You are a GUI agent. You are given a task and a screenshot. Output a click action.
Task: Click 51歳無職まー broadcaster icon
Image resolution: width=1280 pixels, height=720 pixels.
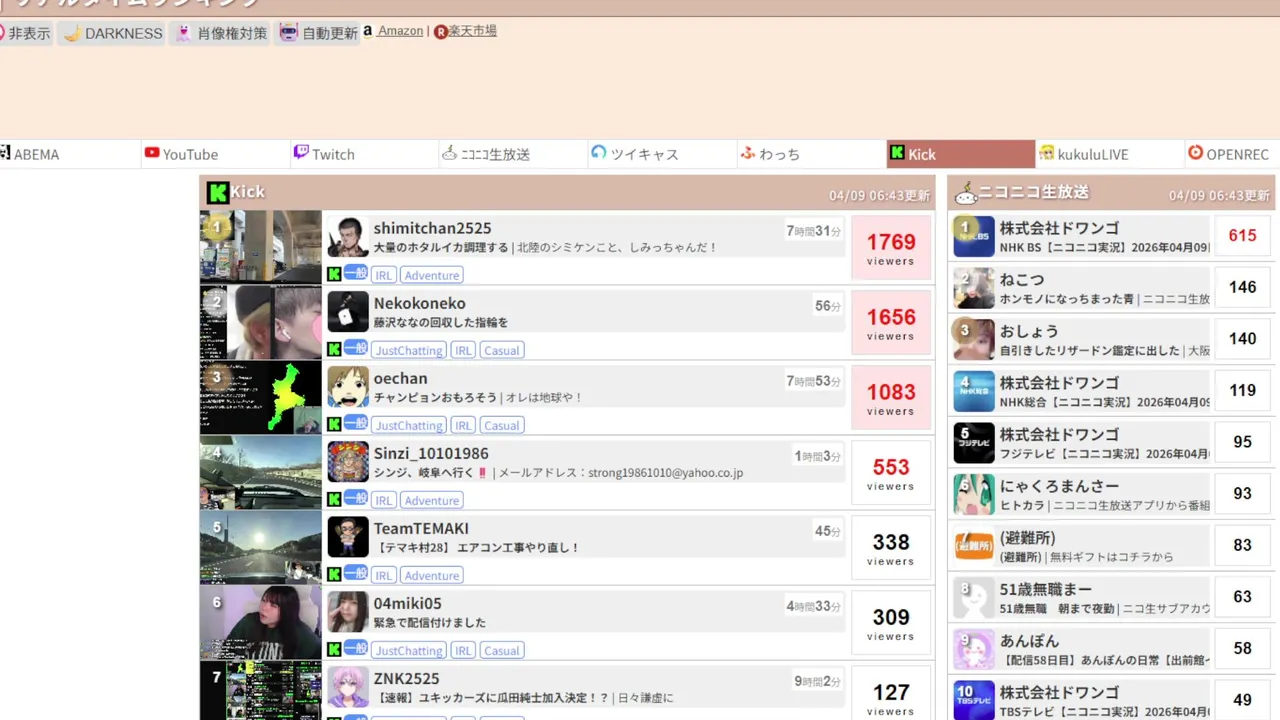coord(974,598)
